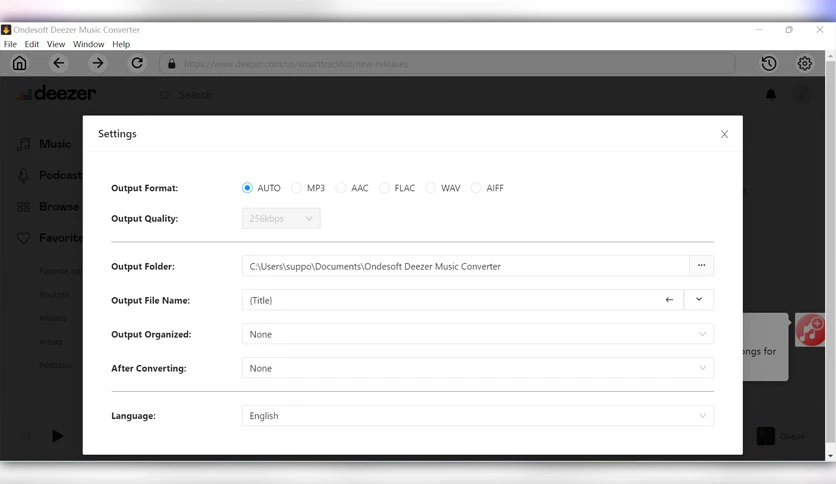Open the View menu
Screen dimensions: 836x484
[x=55, y=44]
